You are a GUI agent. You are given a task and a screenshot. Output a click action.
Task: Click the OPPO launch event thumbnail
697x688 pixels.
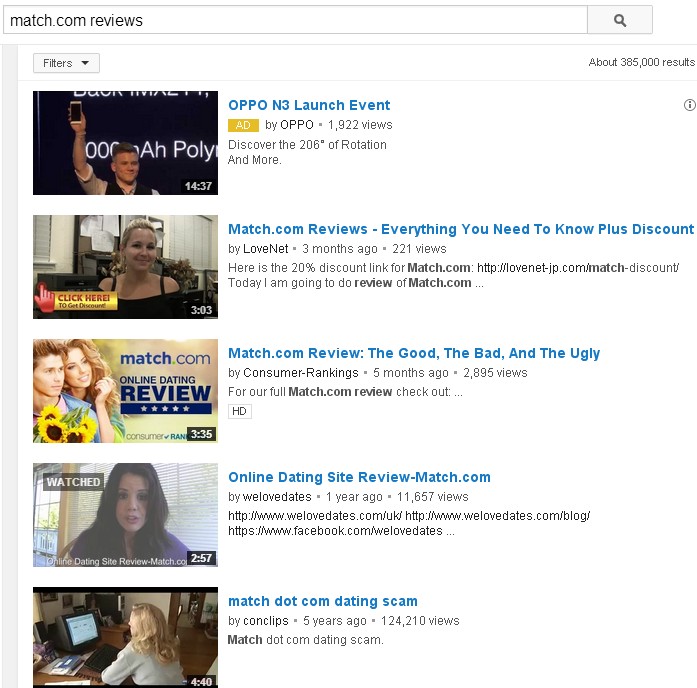point(125,143)
